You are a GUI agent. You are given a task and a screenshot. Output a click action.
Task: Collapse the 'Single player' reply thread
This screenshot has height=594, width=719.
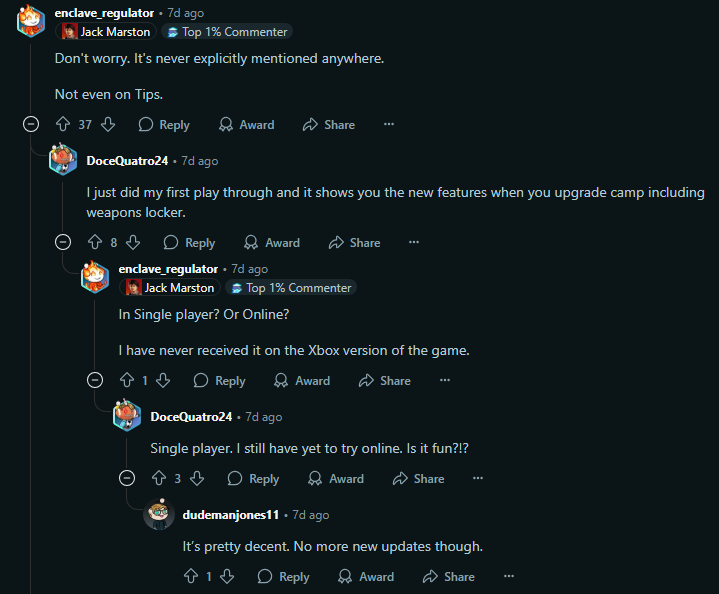(x=127, y=479)
